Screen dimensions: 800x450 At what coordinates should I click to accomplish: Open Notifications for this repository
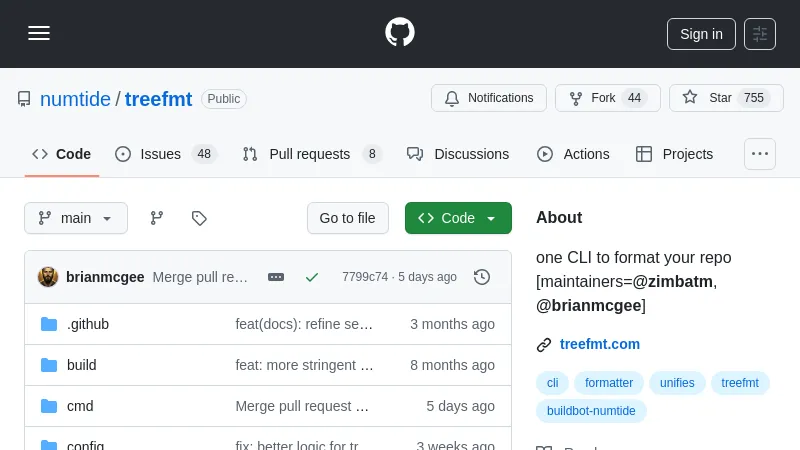(489, 98)
